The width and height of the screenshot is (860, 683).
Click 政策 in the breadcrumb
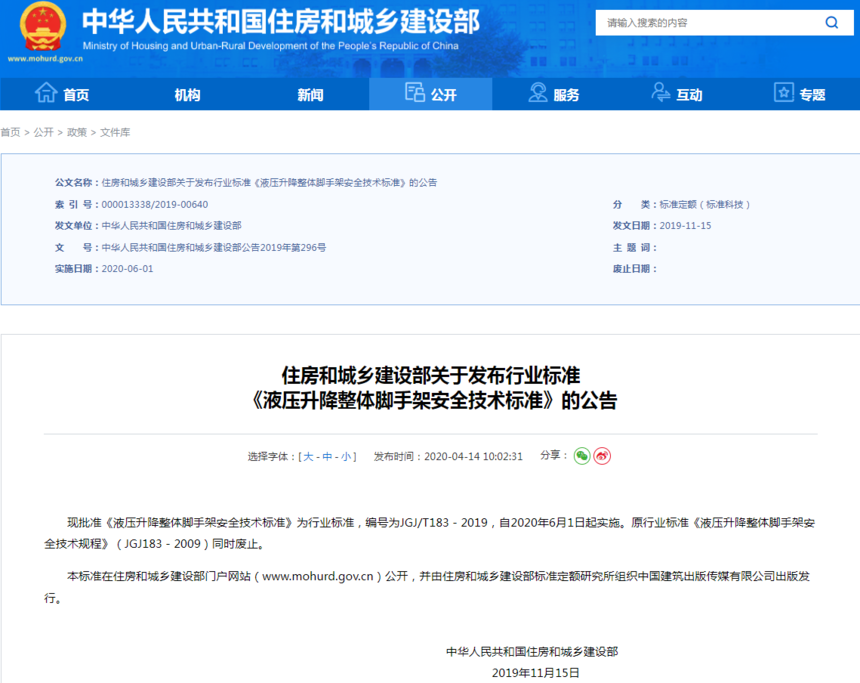(x=77, y=132)
